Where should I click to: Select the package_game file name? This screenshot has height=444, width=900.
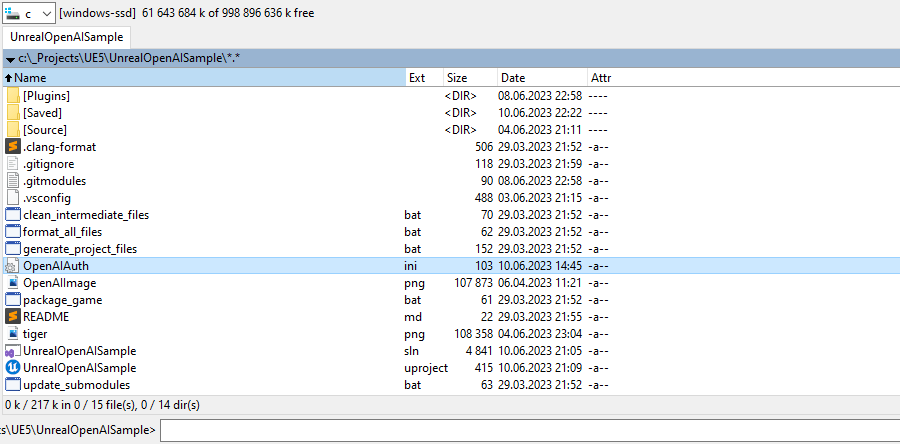[x=63, y=300]
